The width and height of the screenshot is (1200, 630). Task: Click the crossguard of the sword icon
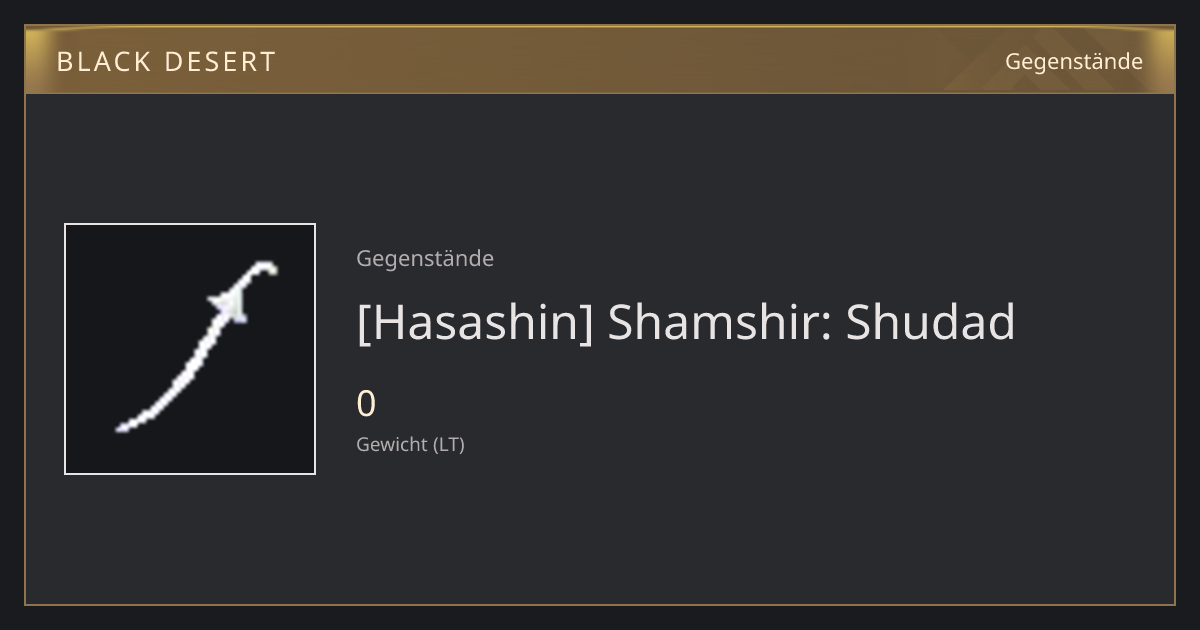229,306
